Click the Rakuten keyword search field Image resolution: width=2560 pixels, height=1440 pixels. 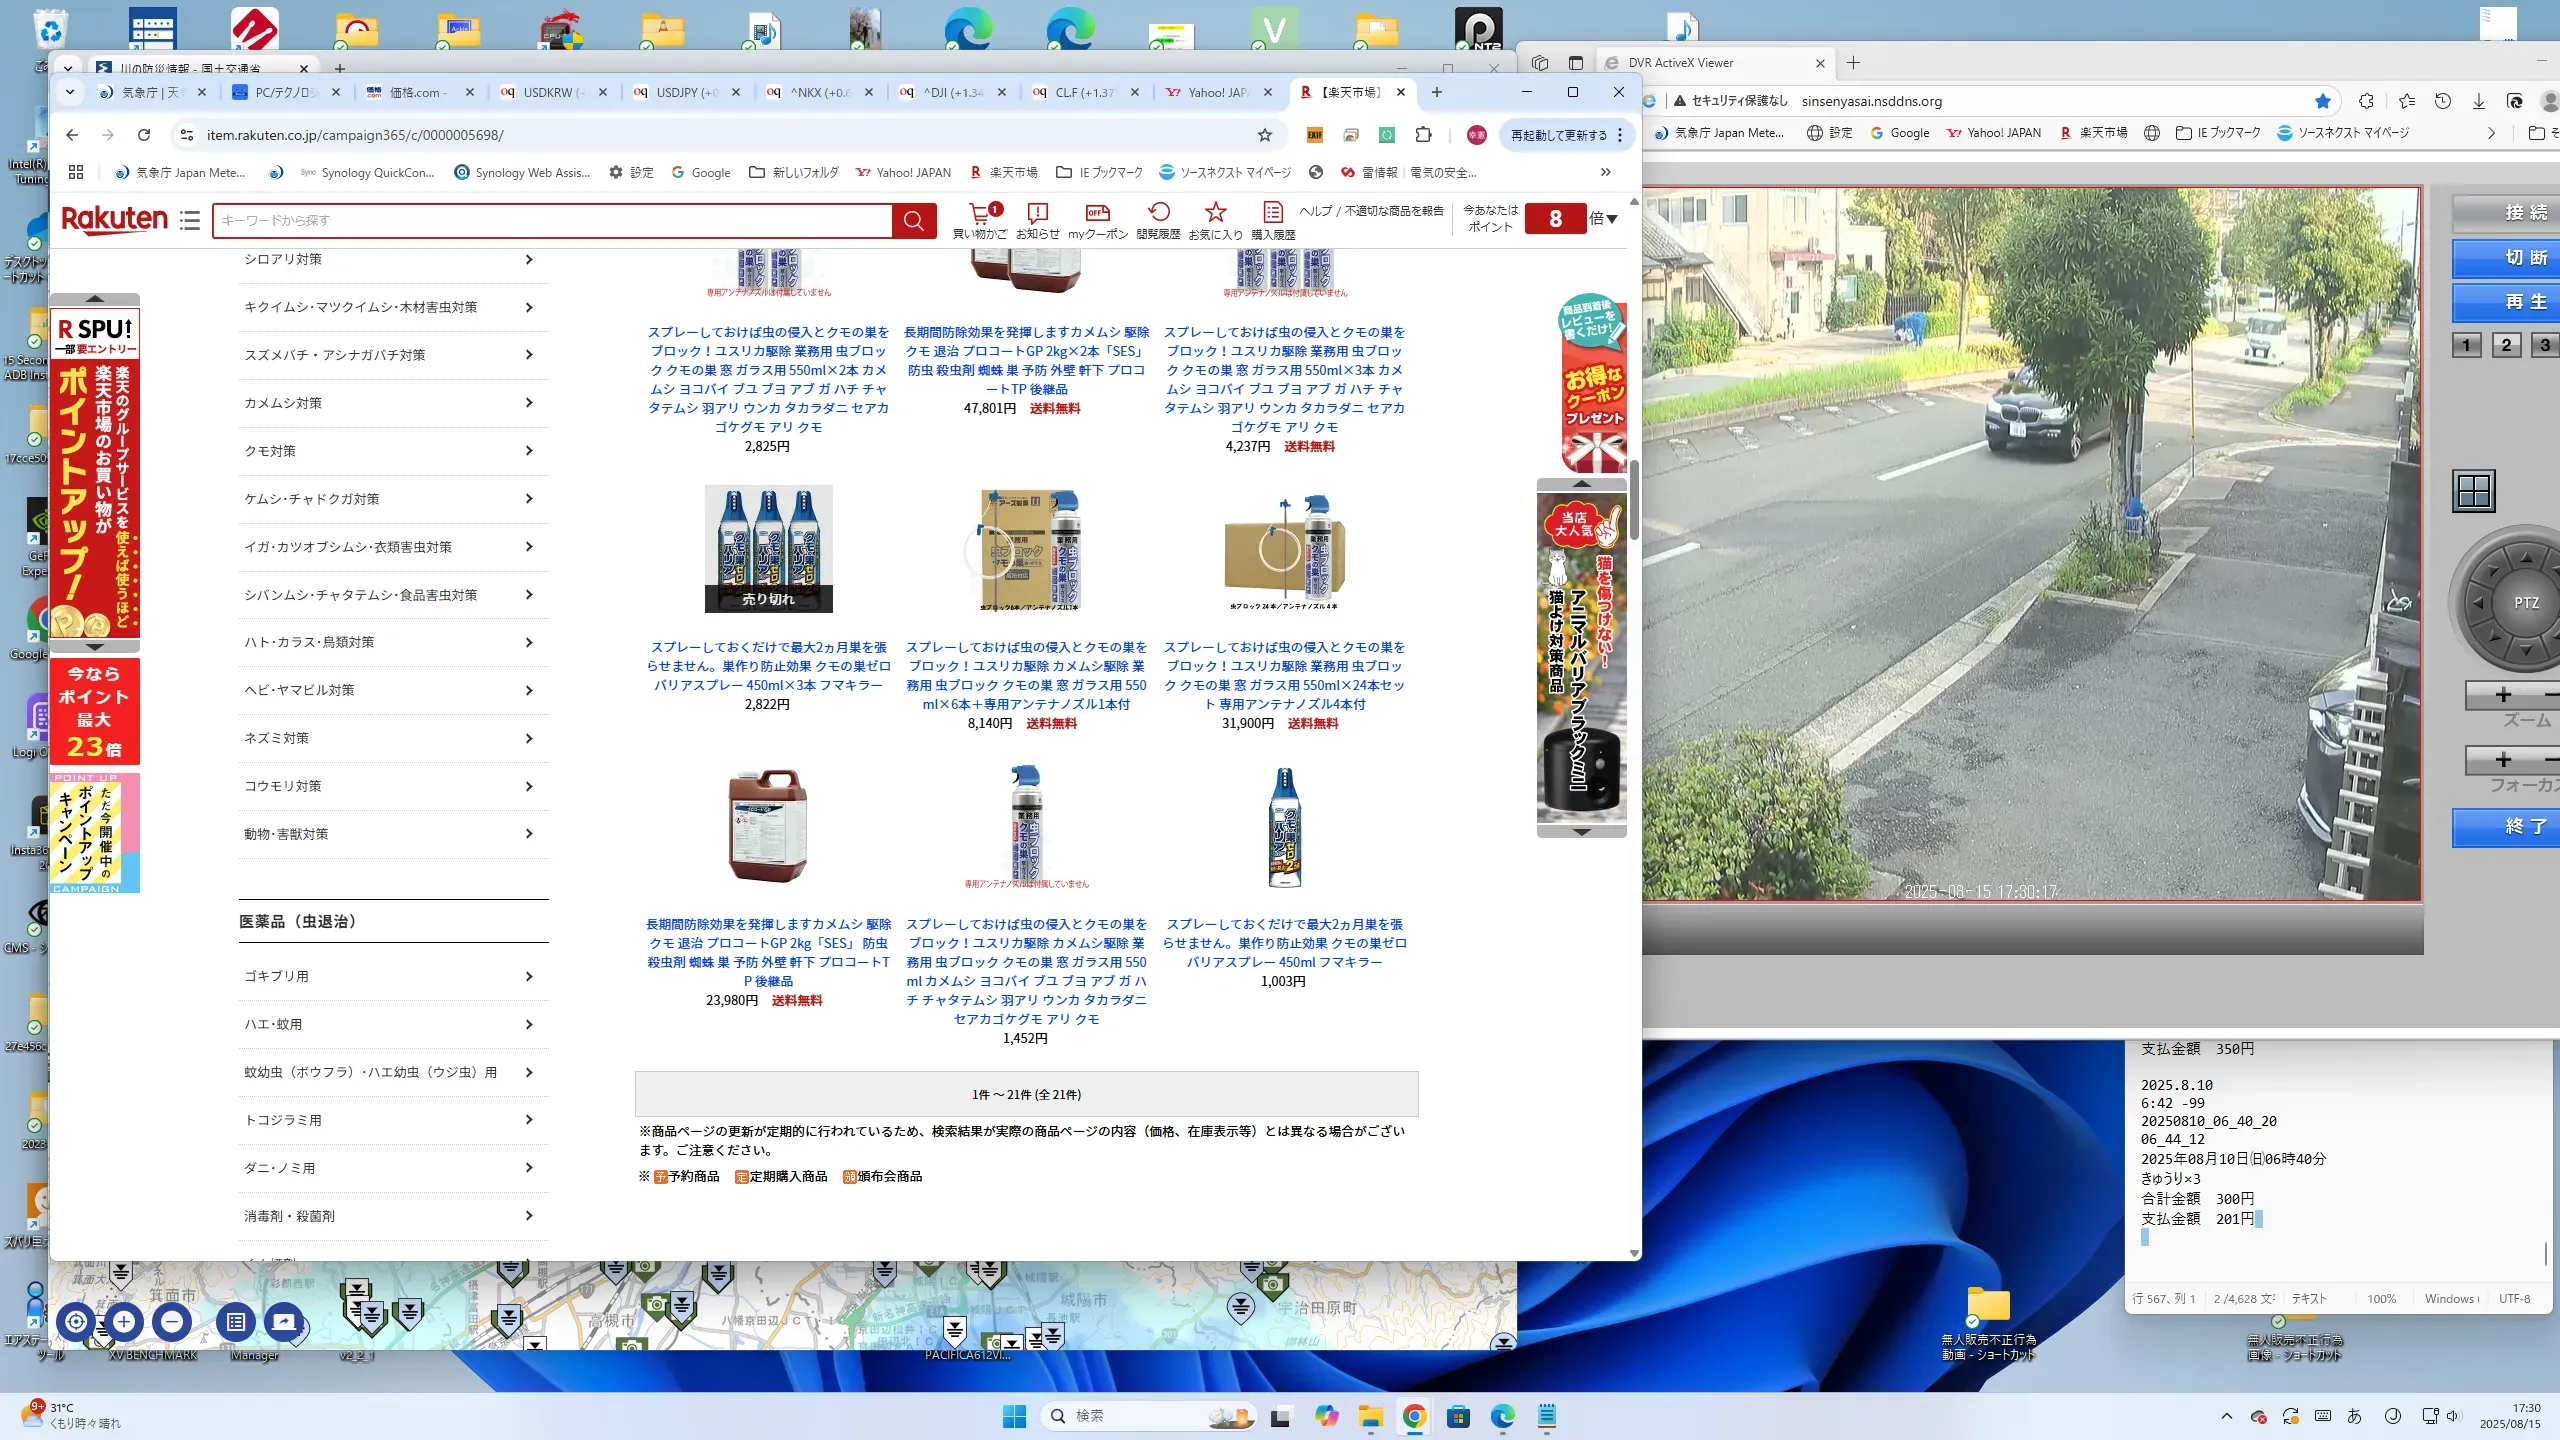552,220
